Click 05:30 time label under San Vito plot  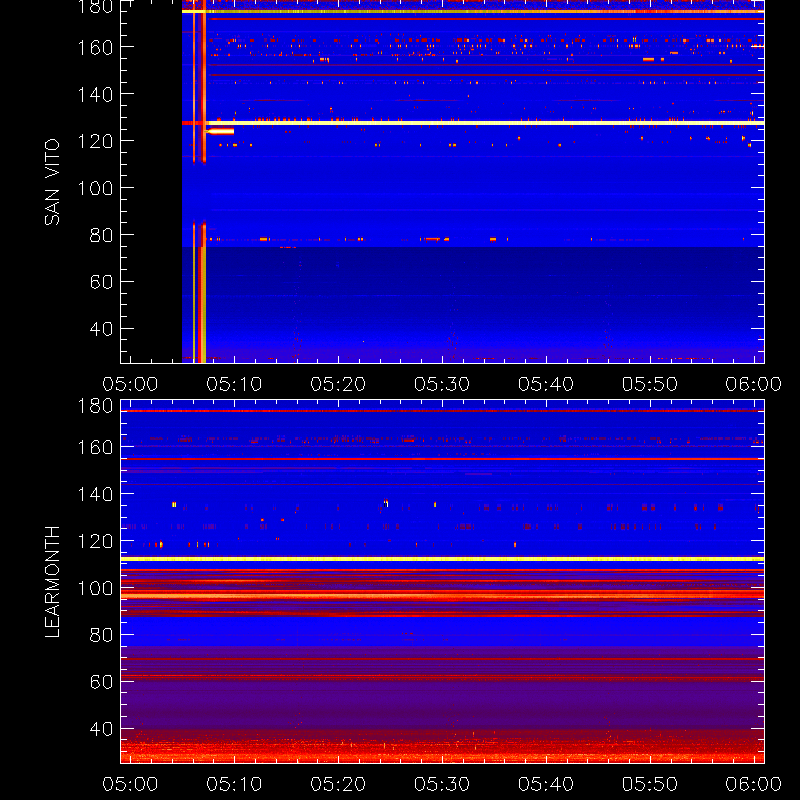pos(442,384)
